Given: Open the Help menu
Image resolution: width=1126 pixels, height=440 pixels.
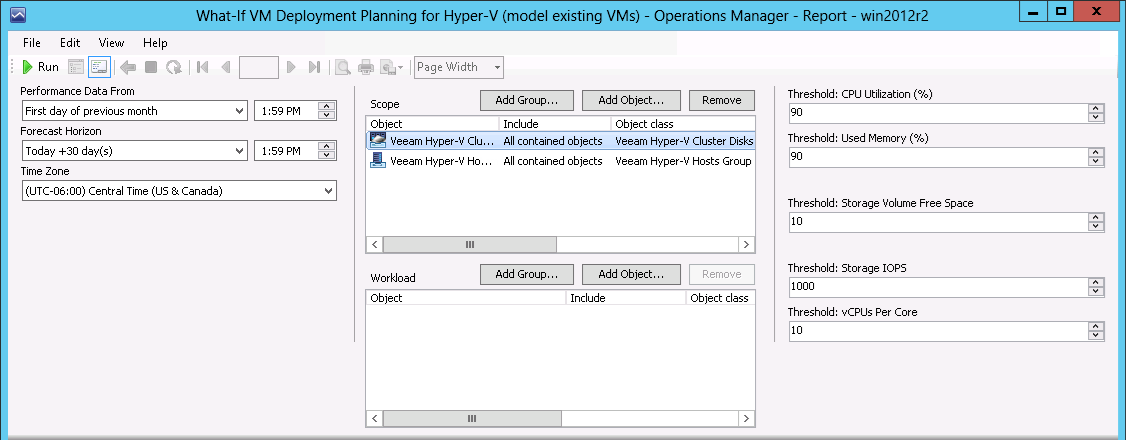Looking at the screenshot, I should pyautogui.click(x=155, y=43).
